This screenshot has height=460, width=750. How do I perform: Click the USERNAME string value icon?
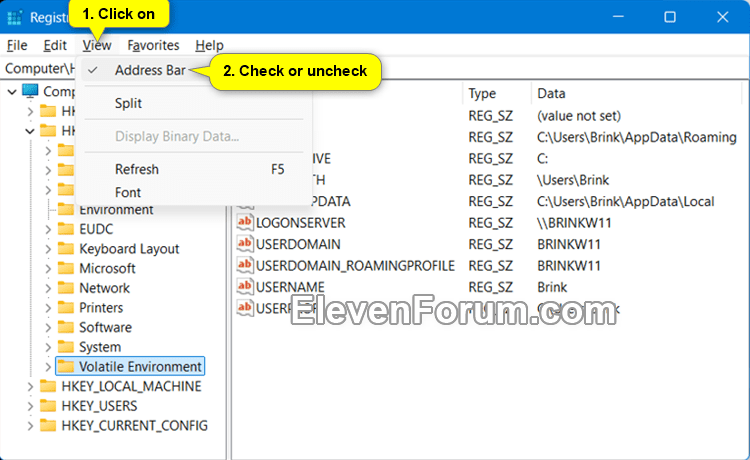[x=245, y=287]
